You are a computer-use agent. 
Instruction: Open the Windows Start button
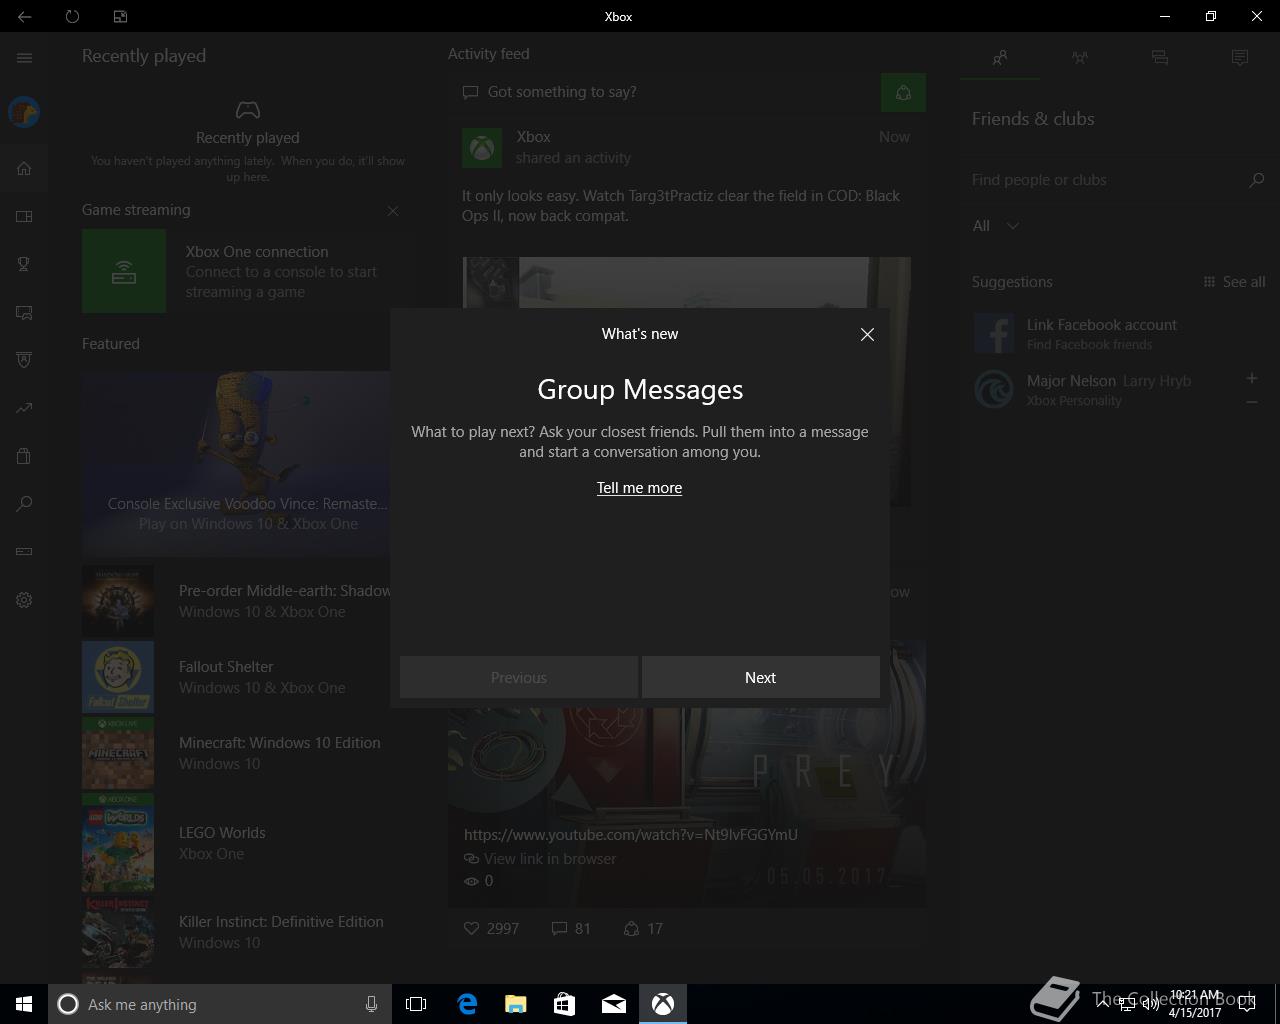[x=24, y=1004]
